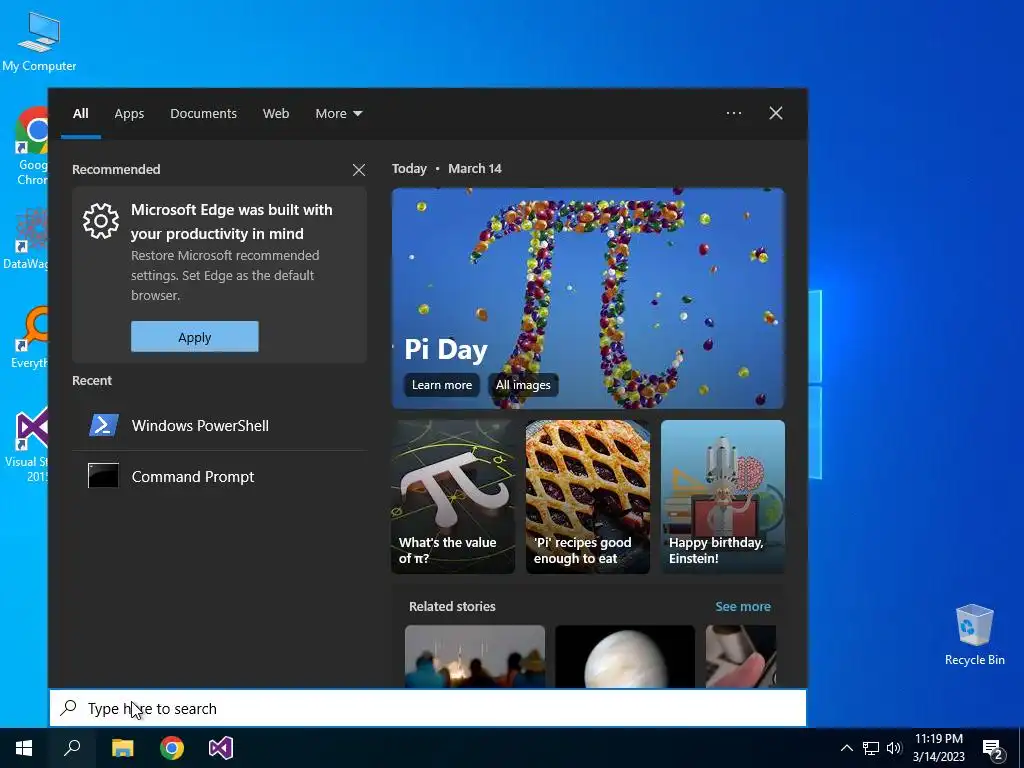This screenshot has height=768, width=1024.
Task: Click the Today March 14 heading
Action: point(447,168)
